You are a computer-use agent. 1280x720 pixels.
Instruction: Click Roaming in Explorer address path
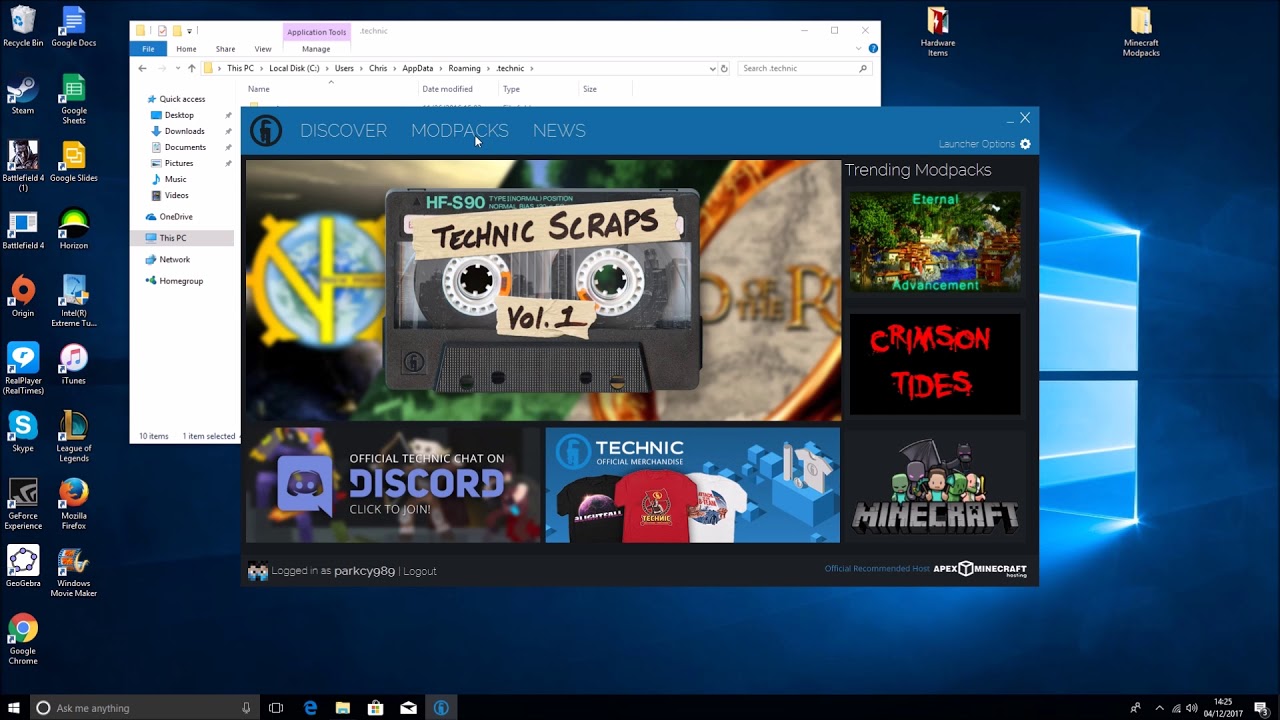pos(464,68)
